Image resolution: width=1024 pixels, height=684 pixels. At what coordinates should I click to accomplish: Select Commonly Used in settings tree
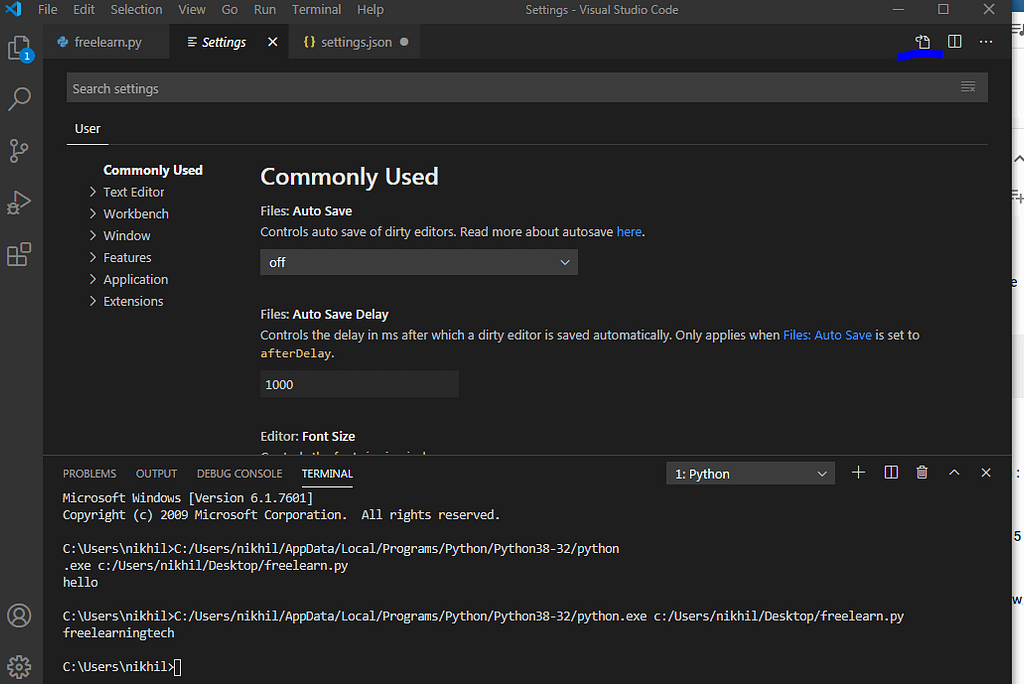tap(153, 170)
